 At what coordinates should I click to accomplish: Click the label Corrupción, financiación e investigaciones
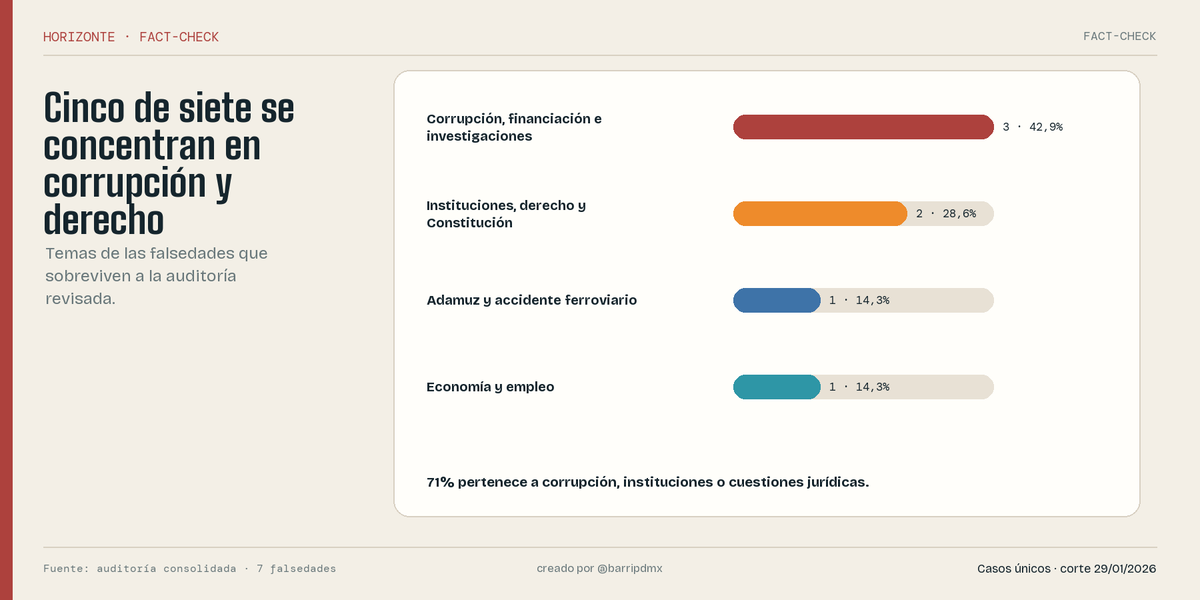pyautogui.click(x=514, y=127)
